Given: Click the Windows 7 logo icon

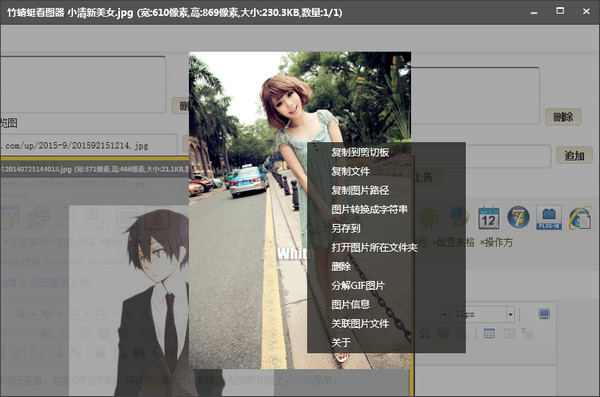Looking at the screenshot, I should coord(518,217).
